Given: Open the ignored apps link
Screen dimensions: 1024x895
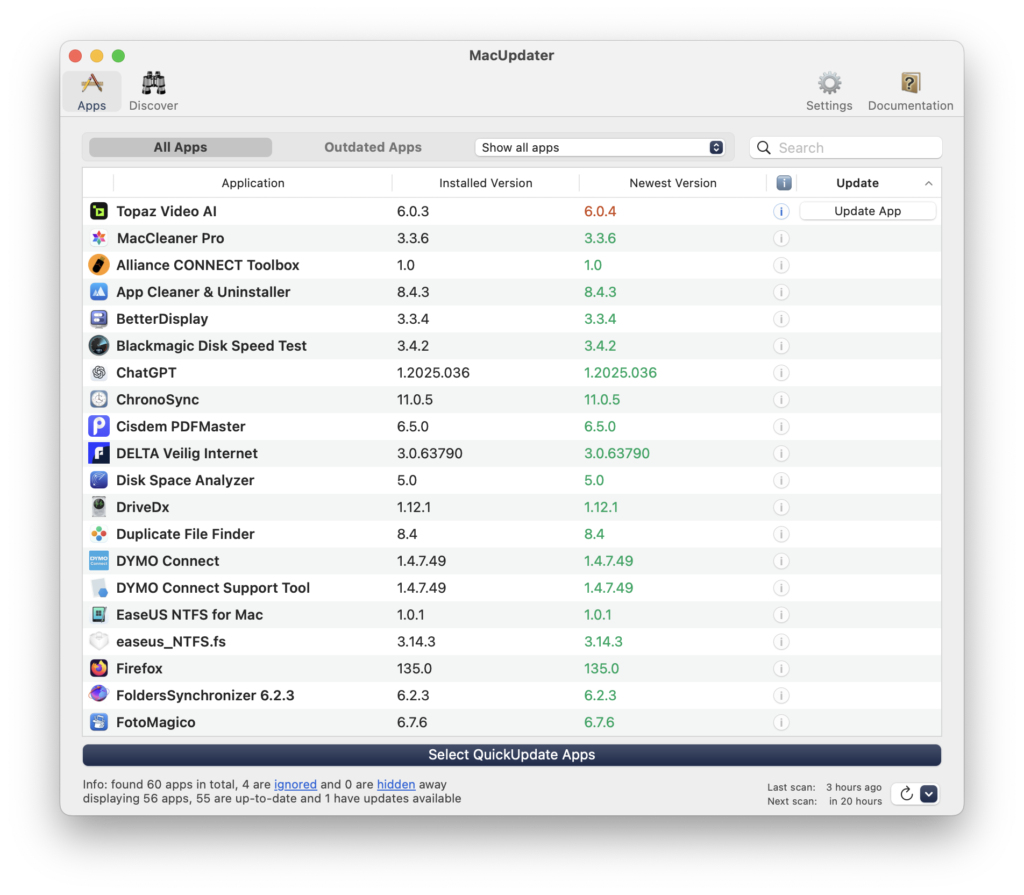Looking at the screenshot, I should [295, 784].
